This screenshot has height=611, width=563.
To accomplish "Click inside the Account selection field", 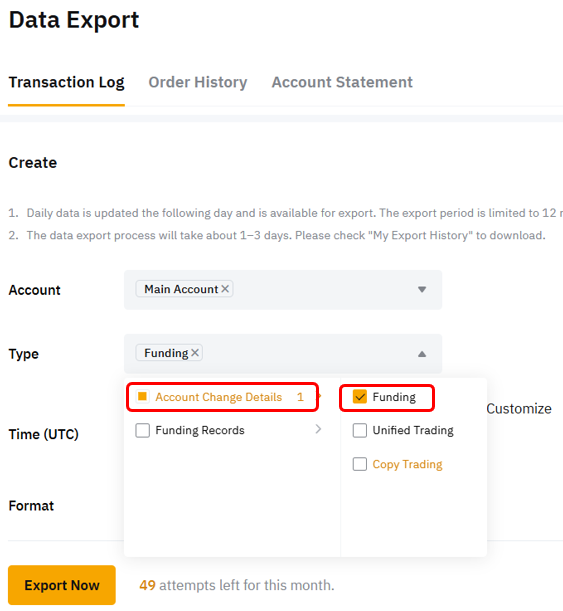I will [283, 290].
